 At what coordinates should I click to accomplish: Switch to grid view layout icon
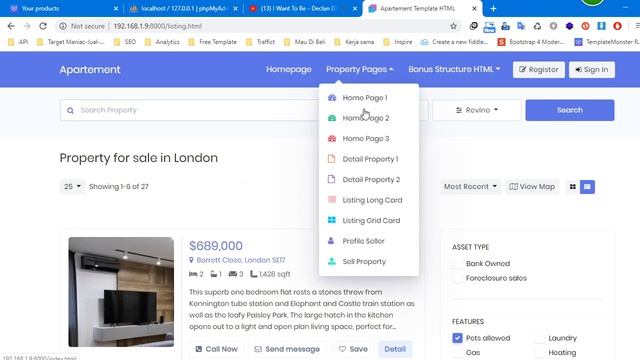point(573,187)
